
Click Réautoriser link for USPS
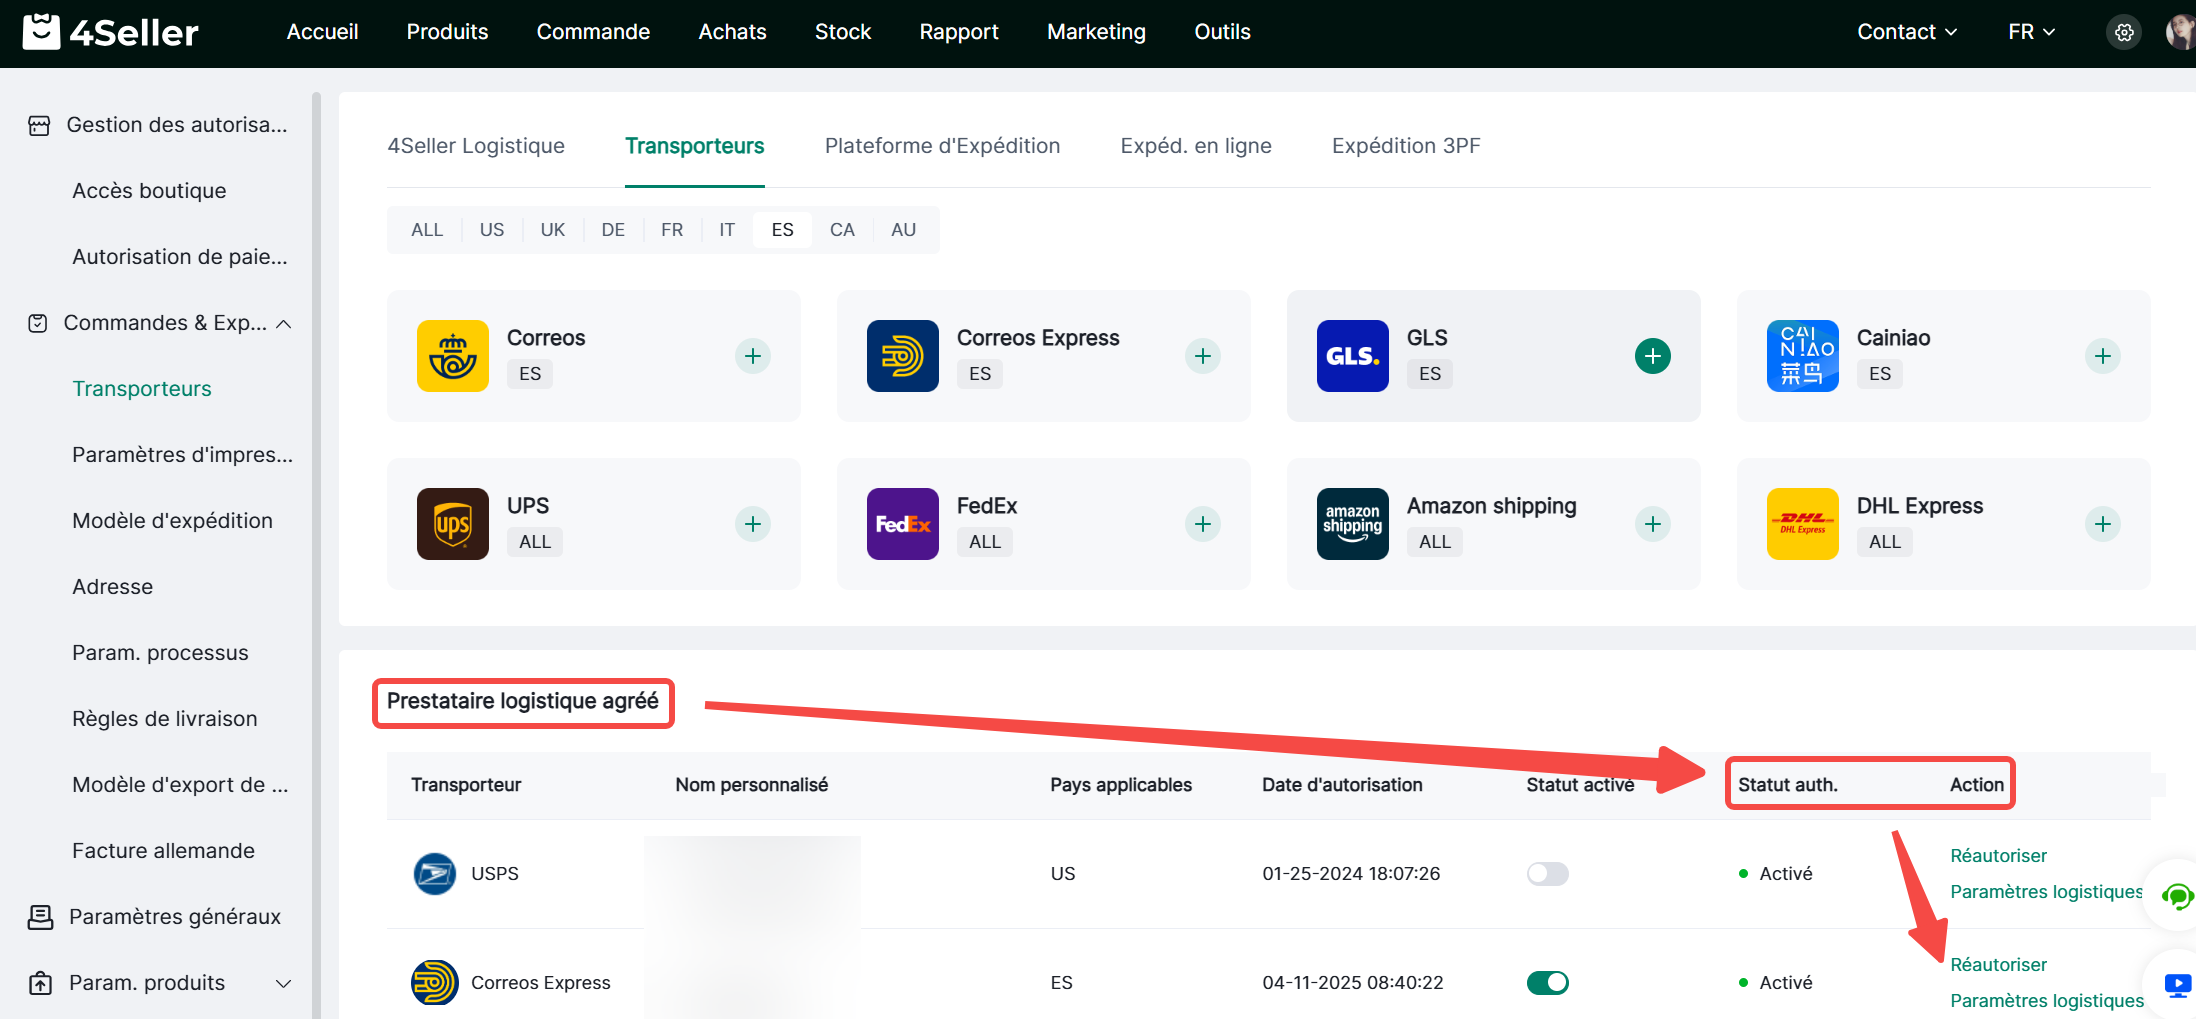coord(1998,856)
